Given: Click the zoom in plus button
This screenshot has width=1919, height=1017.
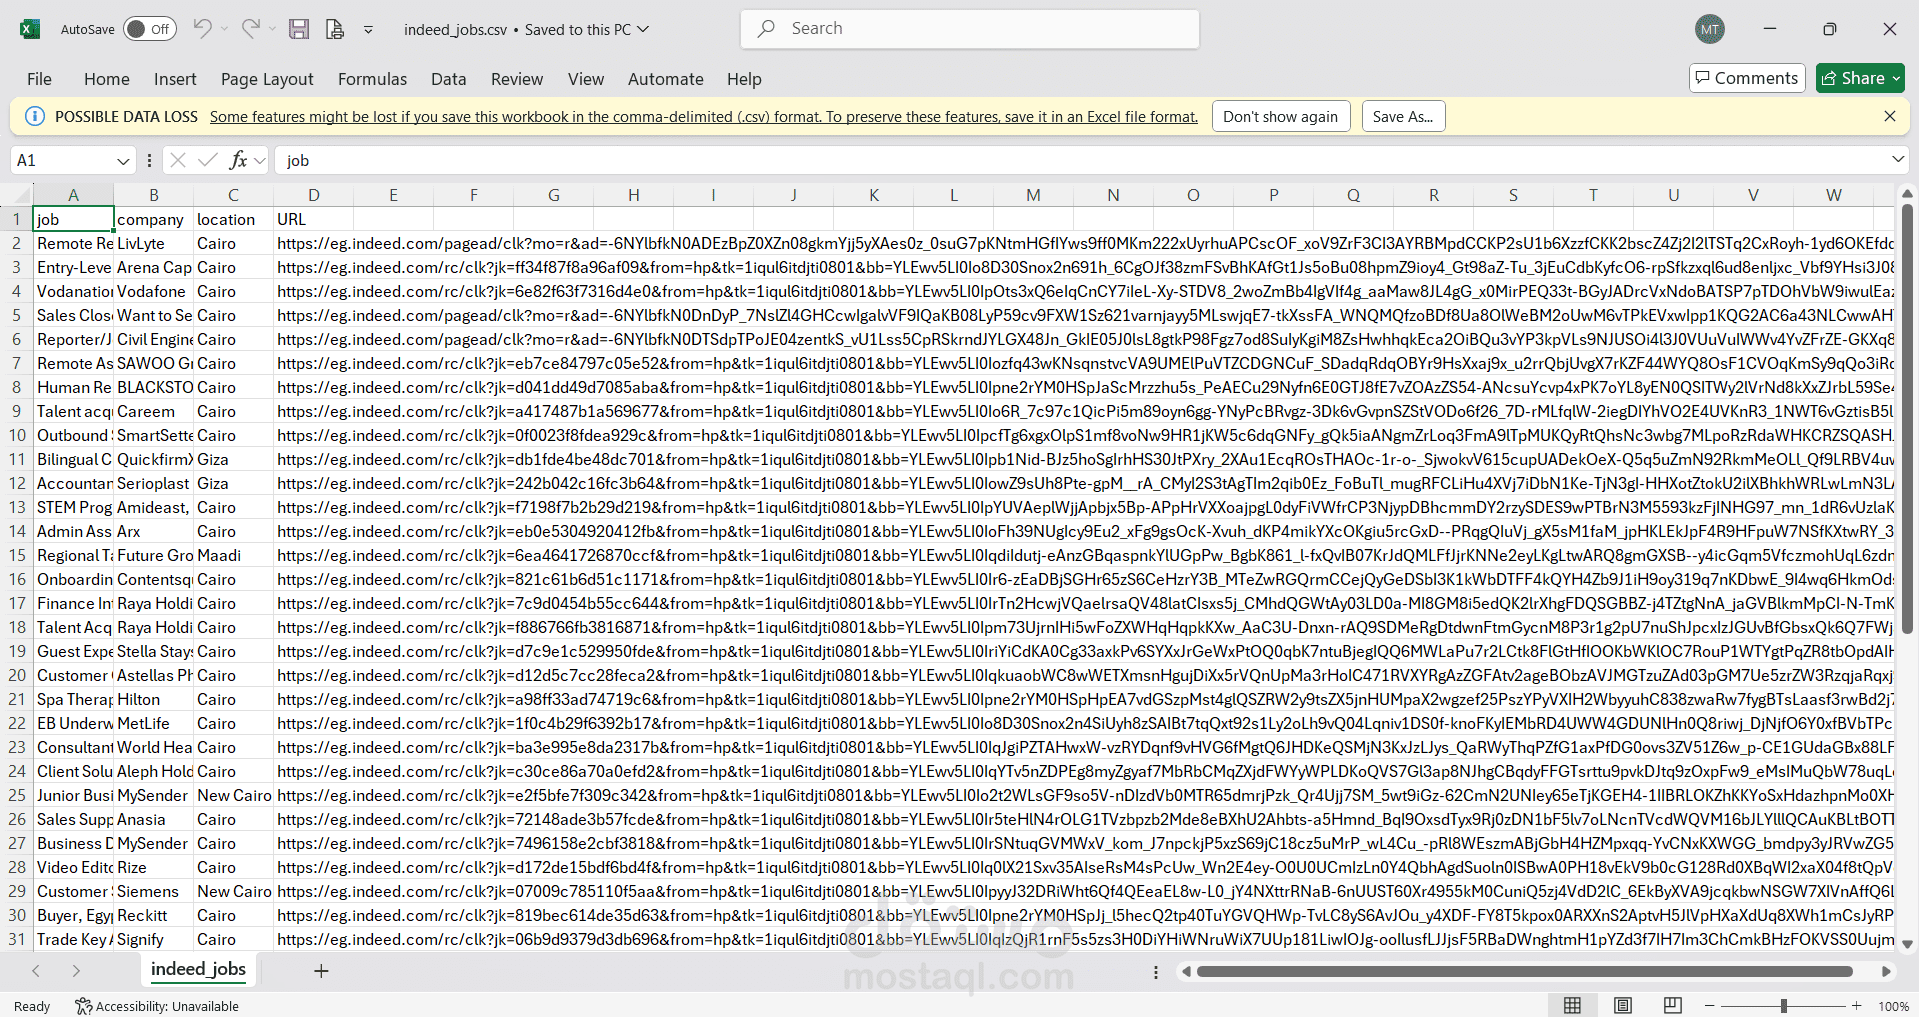Looking at the screenshot, I should (1857, 1005).
